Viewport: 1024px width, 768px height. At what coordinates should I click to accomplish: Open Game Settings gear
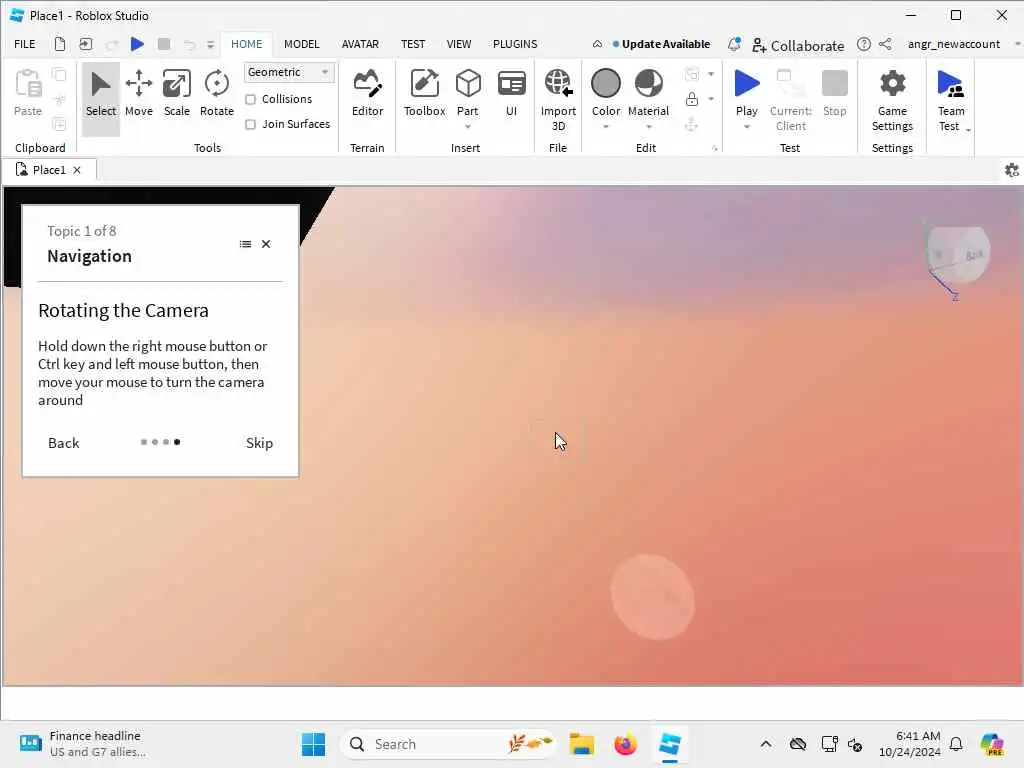pyautogui.click(x=892, y=100)
